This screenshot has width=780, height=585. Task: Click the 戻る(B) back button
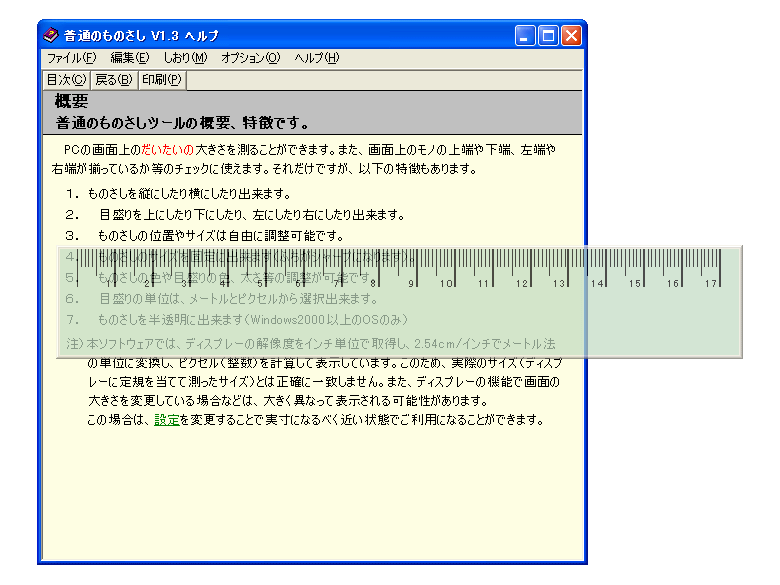click(113, 80)
